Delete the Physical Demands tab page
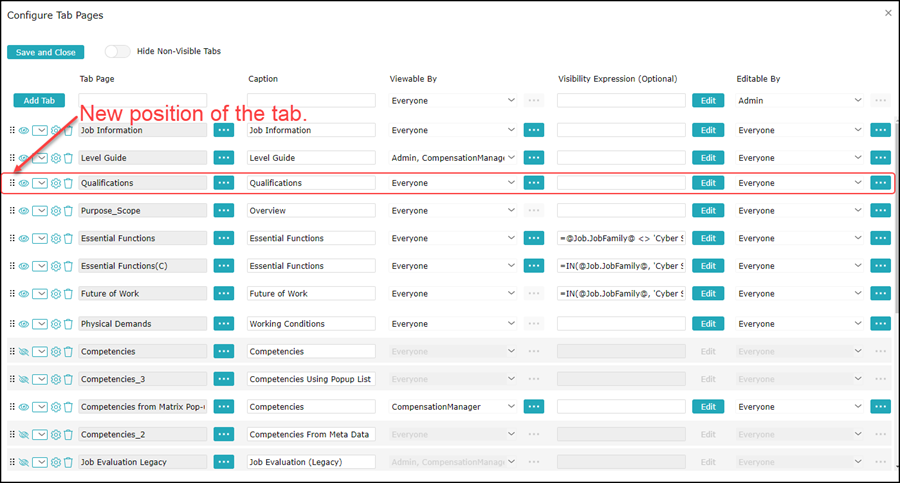Screen dimensions: 900x483 point(68,324)
